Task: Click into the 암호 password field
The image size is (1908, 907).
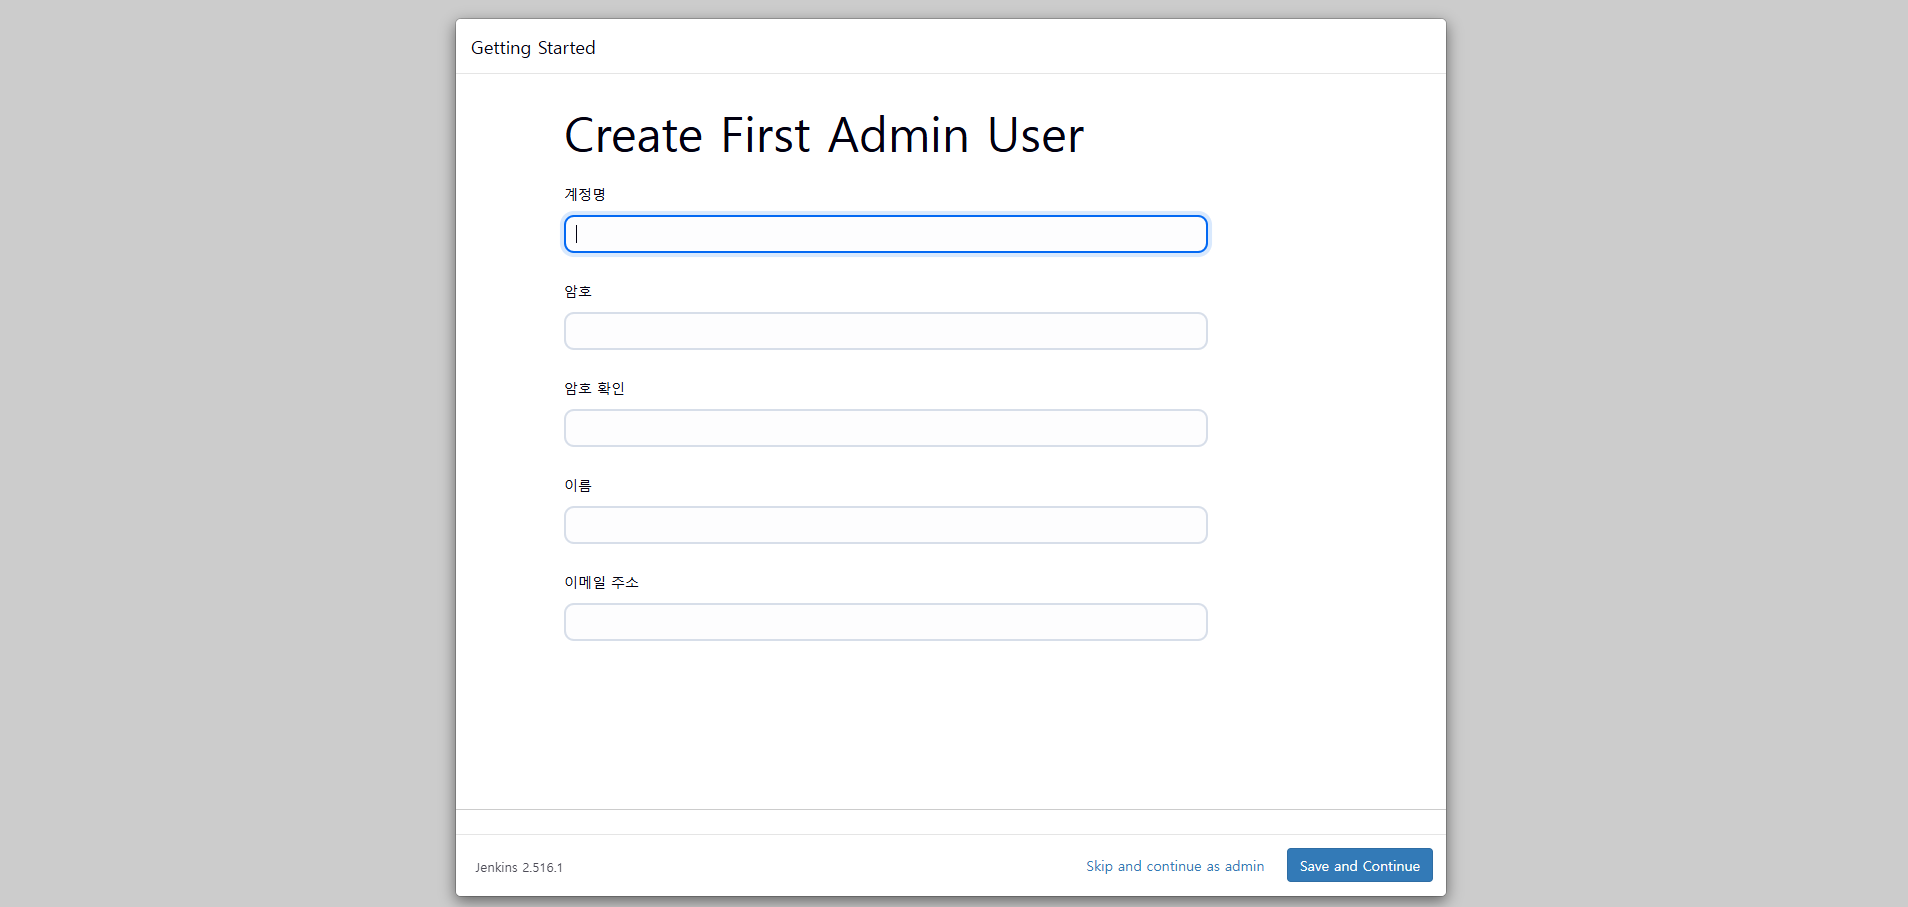Action: point(885,331)
